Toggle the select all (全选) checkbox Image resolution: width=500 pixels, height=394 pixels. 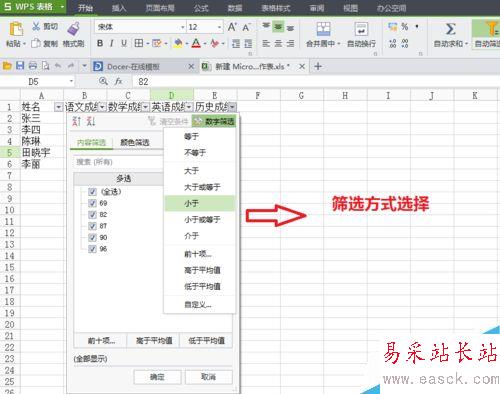click(92, 192)
